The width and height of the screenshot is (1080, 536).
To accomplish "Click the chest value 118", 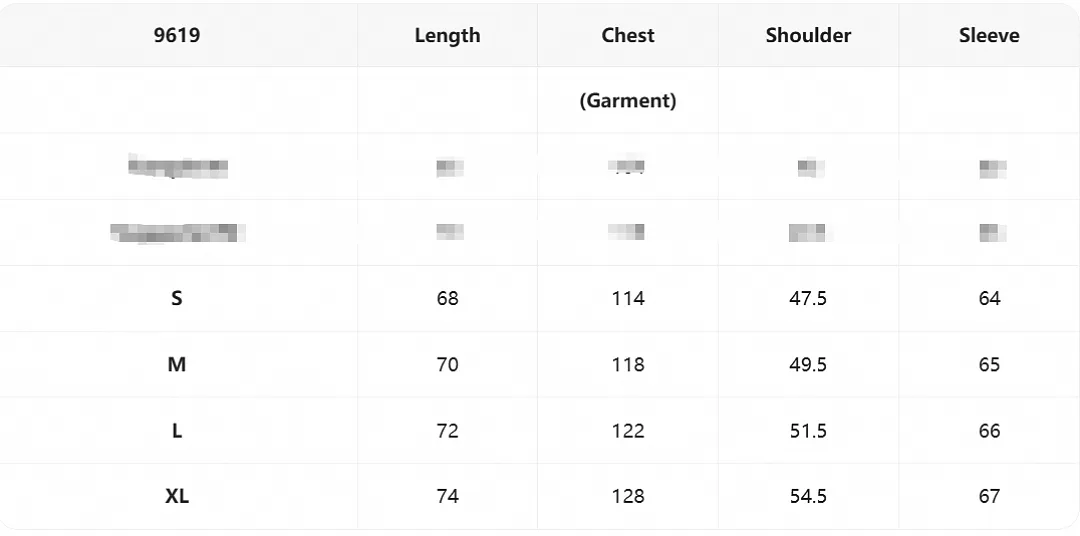I will click(x=628, y=364).
